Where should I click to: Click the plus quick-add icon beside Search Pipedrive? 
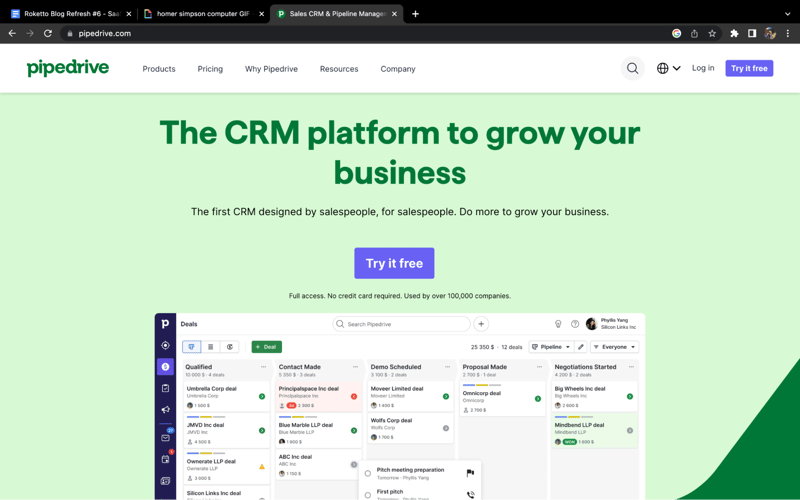click(x=481, y=324)
